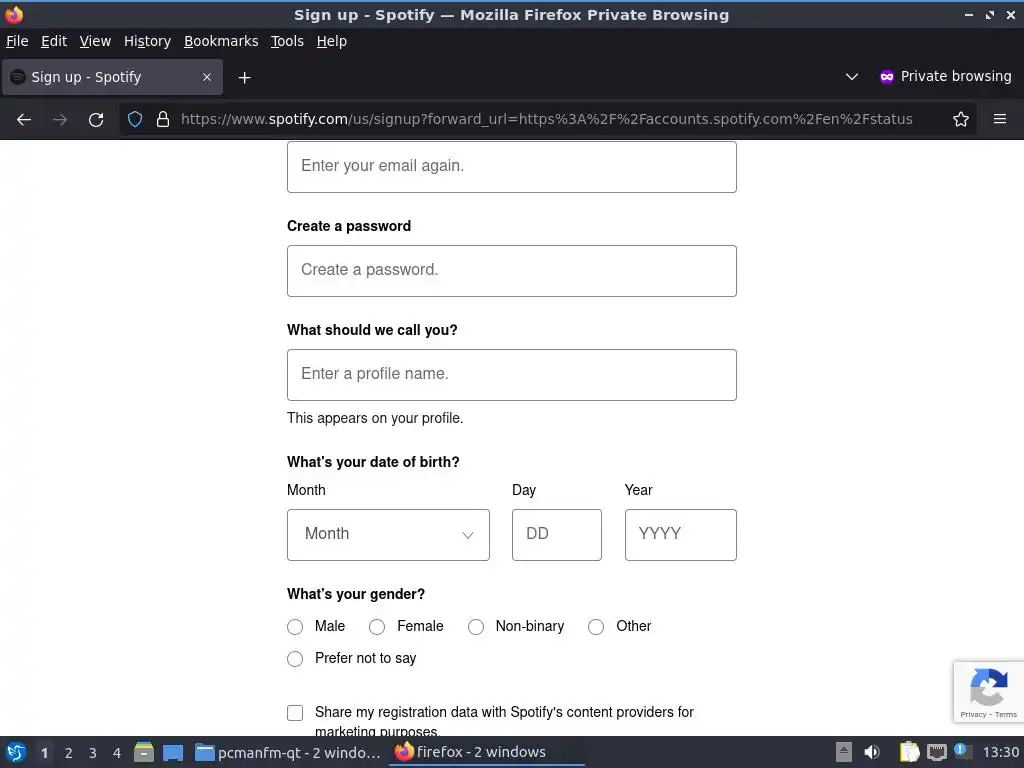The image size is (1024, 768).
Task: Open the History menu
Action: point(147,41)
